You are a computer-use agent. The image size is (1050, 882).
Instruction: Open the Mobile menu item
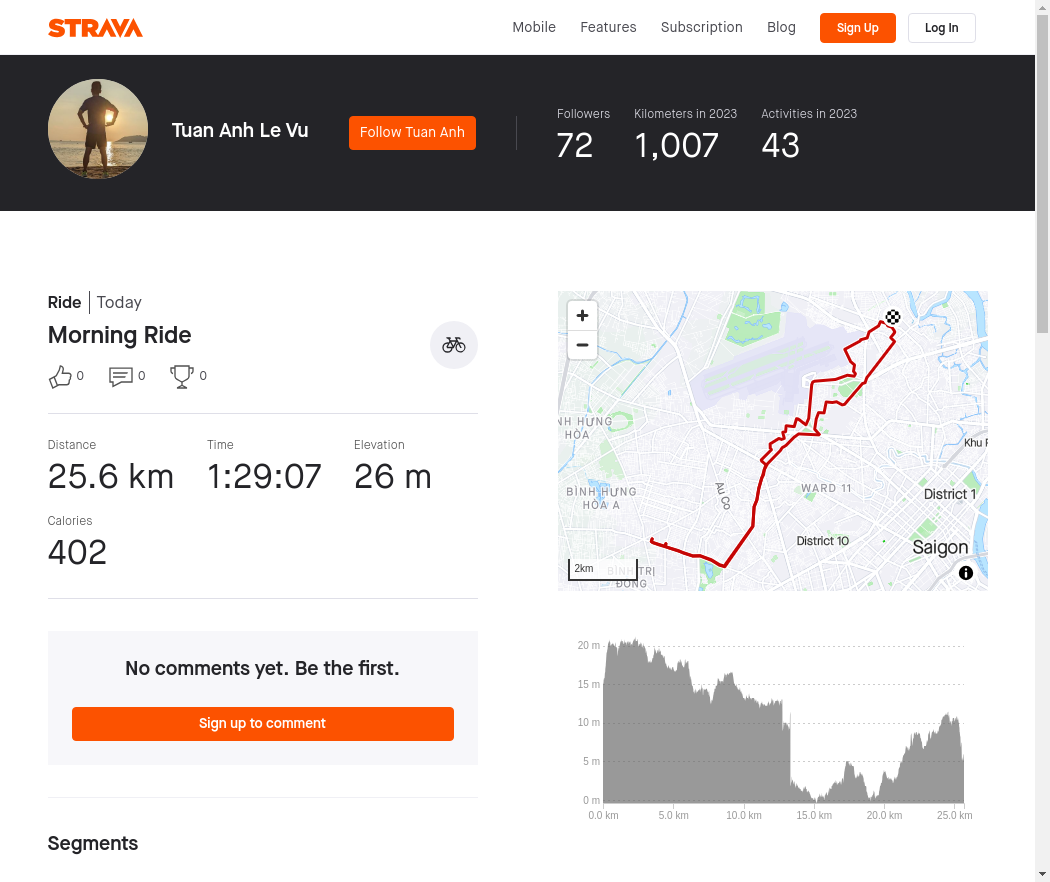[x=534, y=27]
